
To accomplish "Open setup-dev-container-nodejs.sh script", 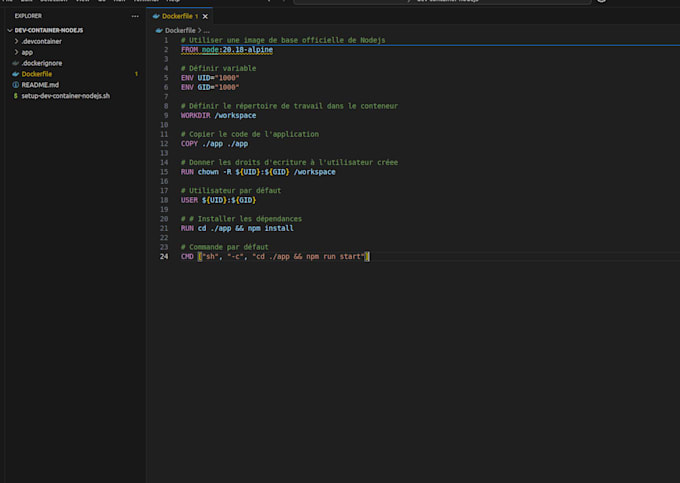I will 65,95.
